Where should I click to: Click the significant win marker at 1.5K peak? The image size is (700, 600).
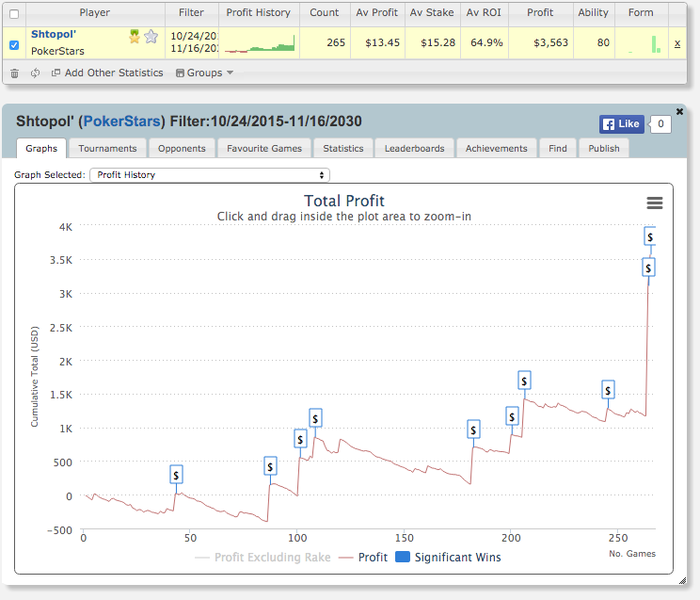524,380
